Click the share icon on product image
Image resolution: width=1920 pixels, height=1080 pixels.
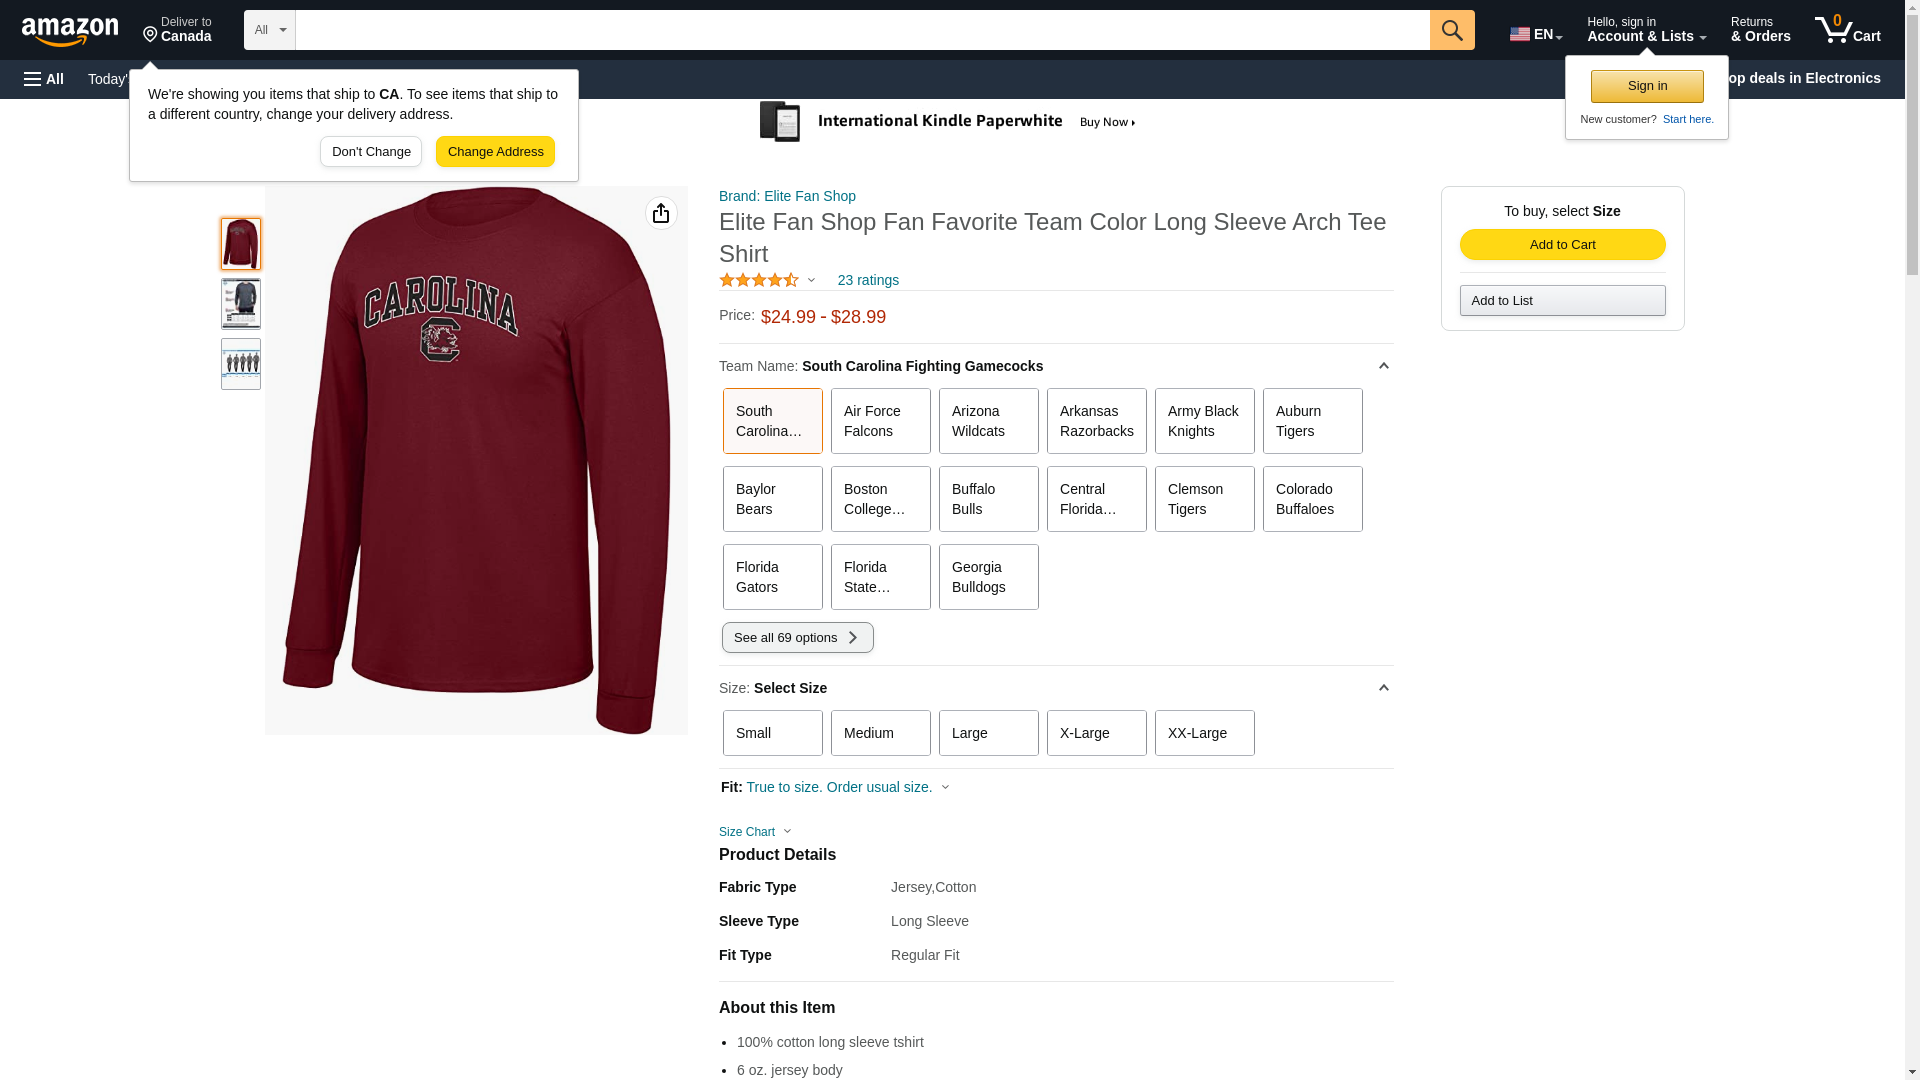point(661,213)
